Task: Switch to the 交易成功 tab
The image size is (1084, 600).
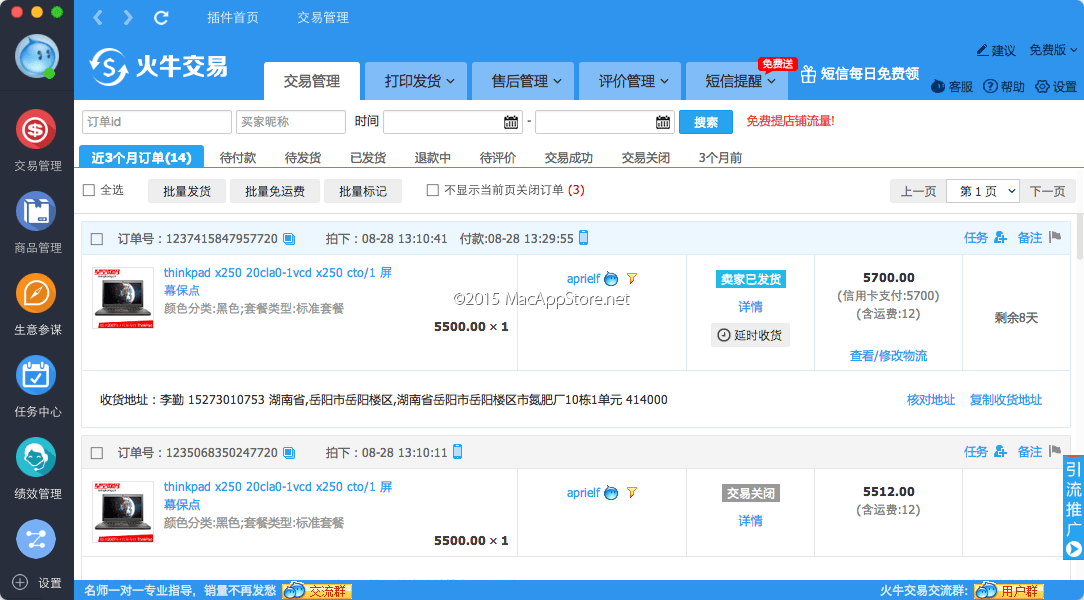Action: click(x=568, y=158)
